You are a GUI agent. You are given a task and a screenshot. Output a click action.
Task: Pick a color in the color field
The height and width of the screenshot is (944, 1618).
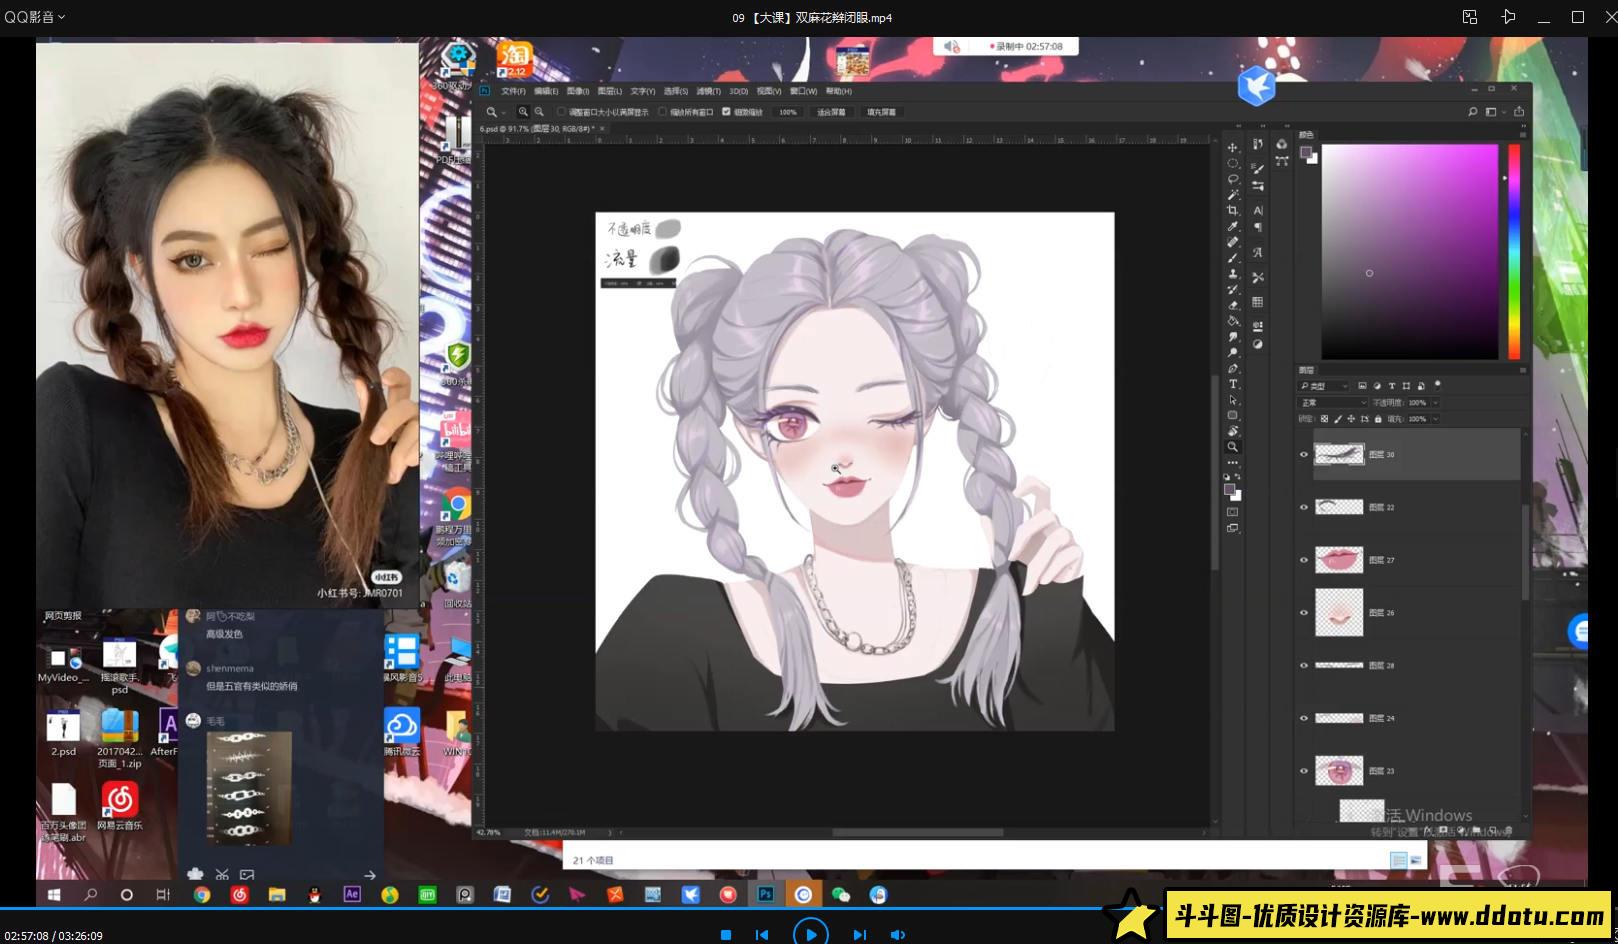pyautogui.click(x=1410, y=251)
